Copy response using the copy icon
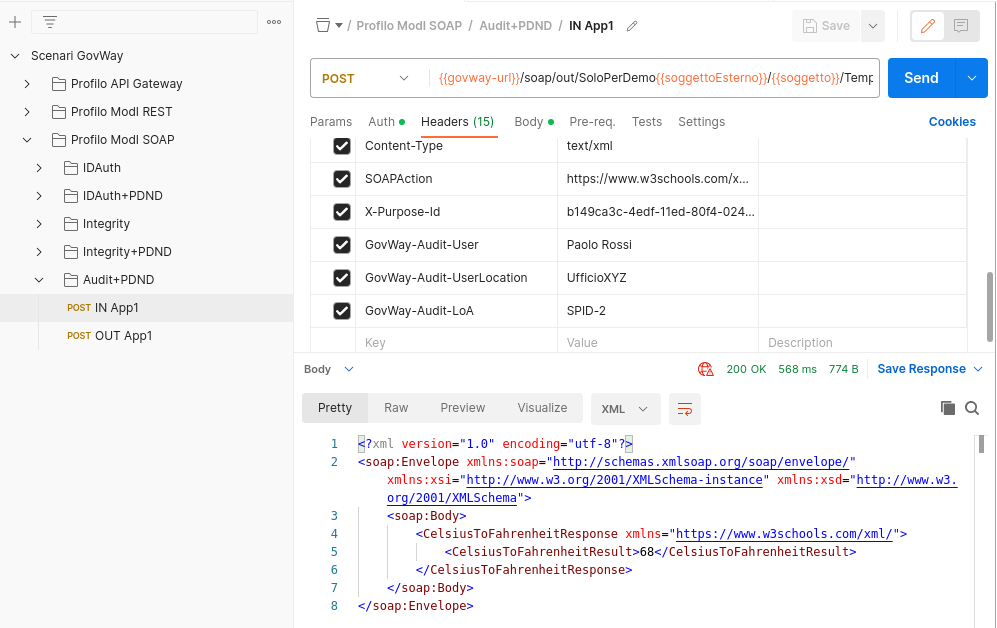The height and width of the screenshot is (628, 997). (x=947, y=408)
